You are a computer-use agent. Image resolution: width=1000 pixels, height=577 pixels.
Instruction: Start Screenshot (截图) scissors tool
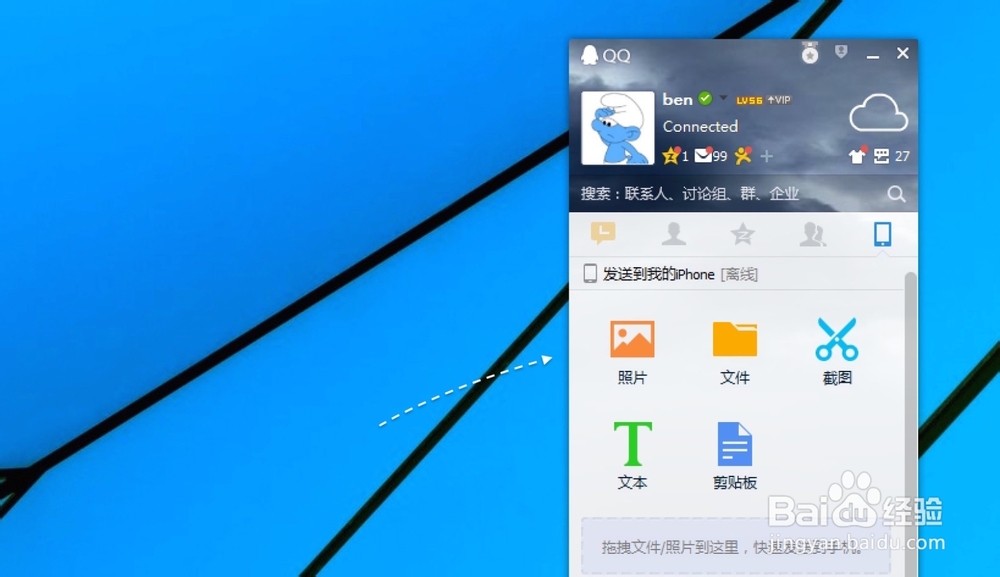tap(837, 352)
